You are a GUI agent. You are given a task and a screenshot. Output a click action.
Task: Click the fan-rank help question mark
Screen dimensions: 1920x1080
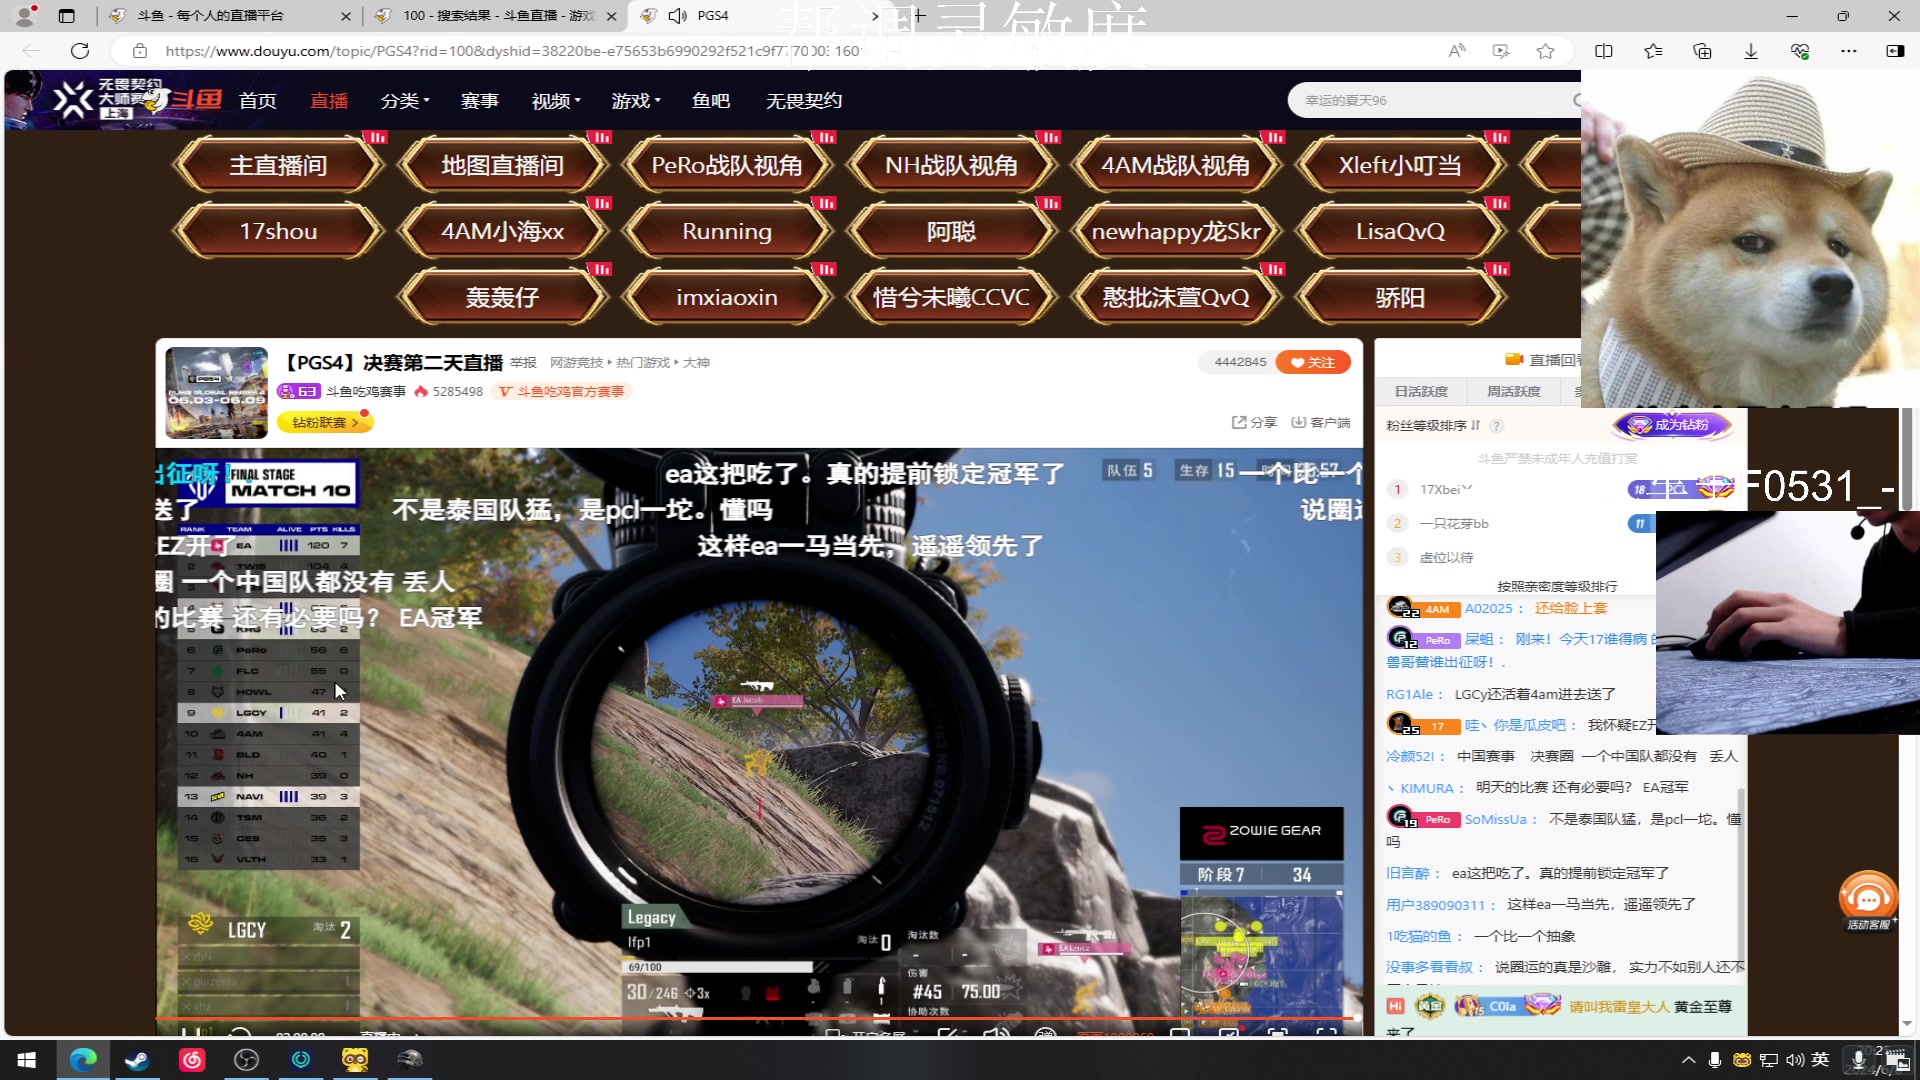click(1497, 426)
